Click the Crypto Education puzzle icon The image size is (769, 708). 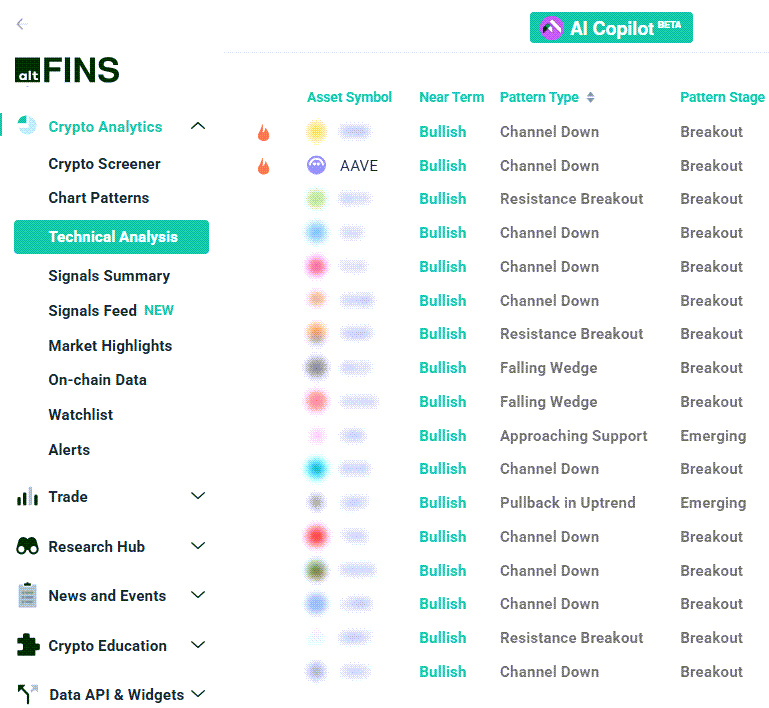tap(27, 645)
